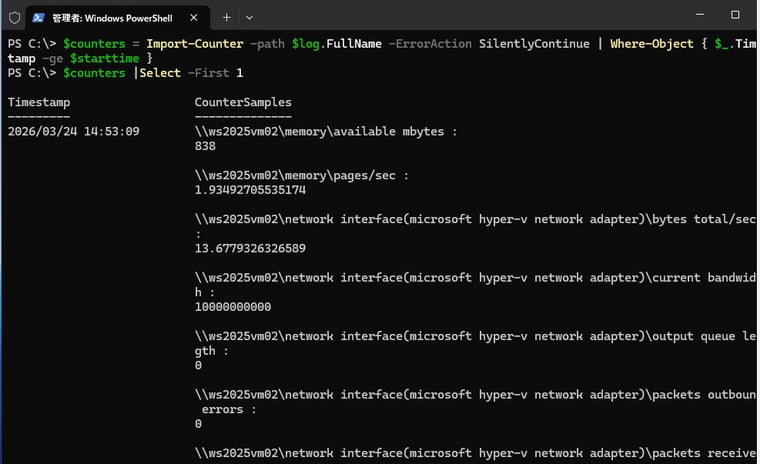Click Where-Object in the first command
Viewport: 760px width, 464px height.
pyautogui.click(x=652, y=44)
